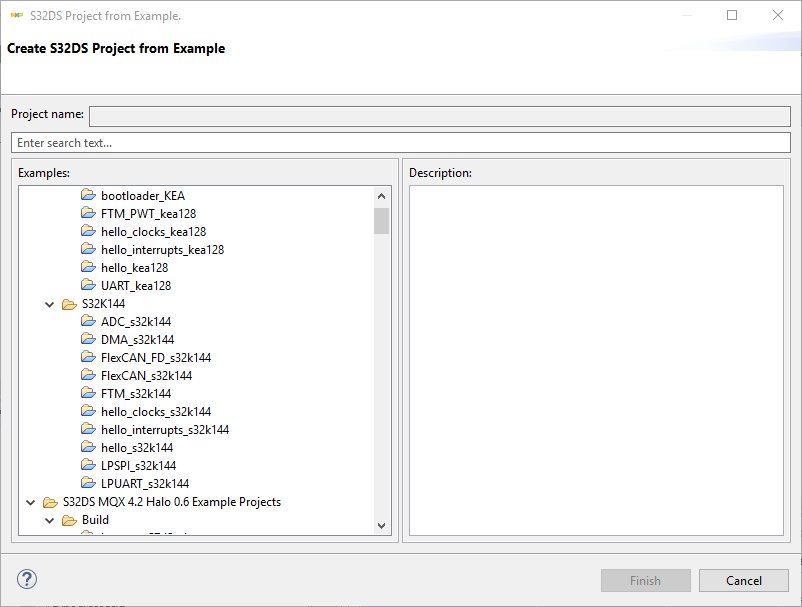This screenshot has height=607, width=802.
Task: Click the Enter search text box
Action: [x=401, y=143]
